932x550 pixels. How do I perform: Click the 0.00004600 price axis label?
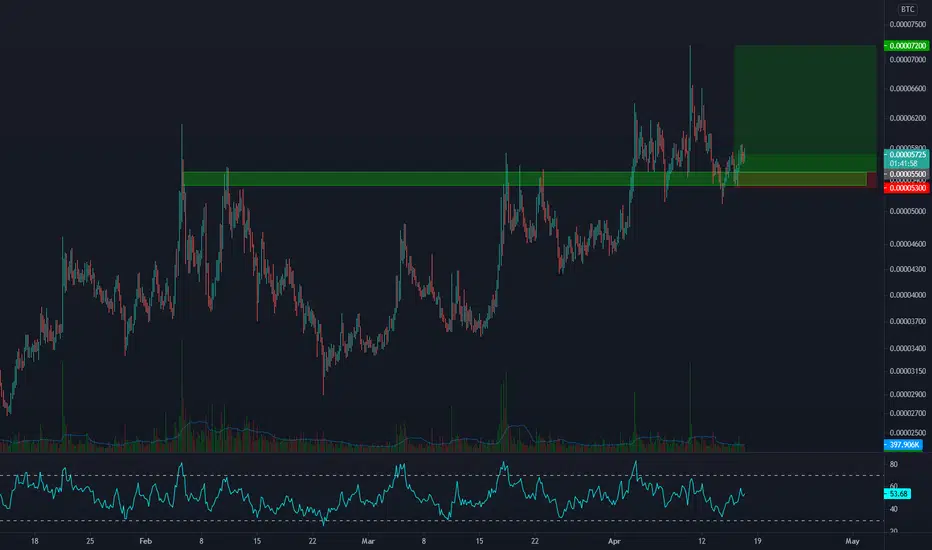(x=908, y=244)
